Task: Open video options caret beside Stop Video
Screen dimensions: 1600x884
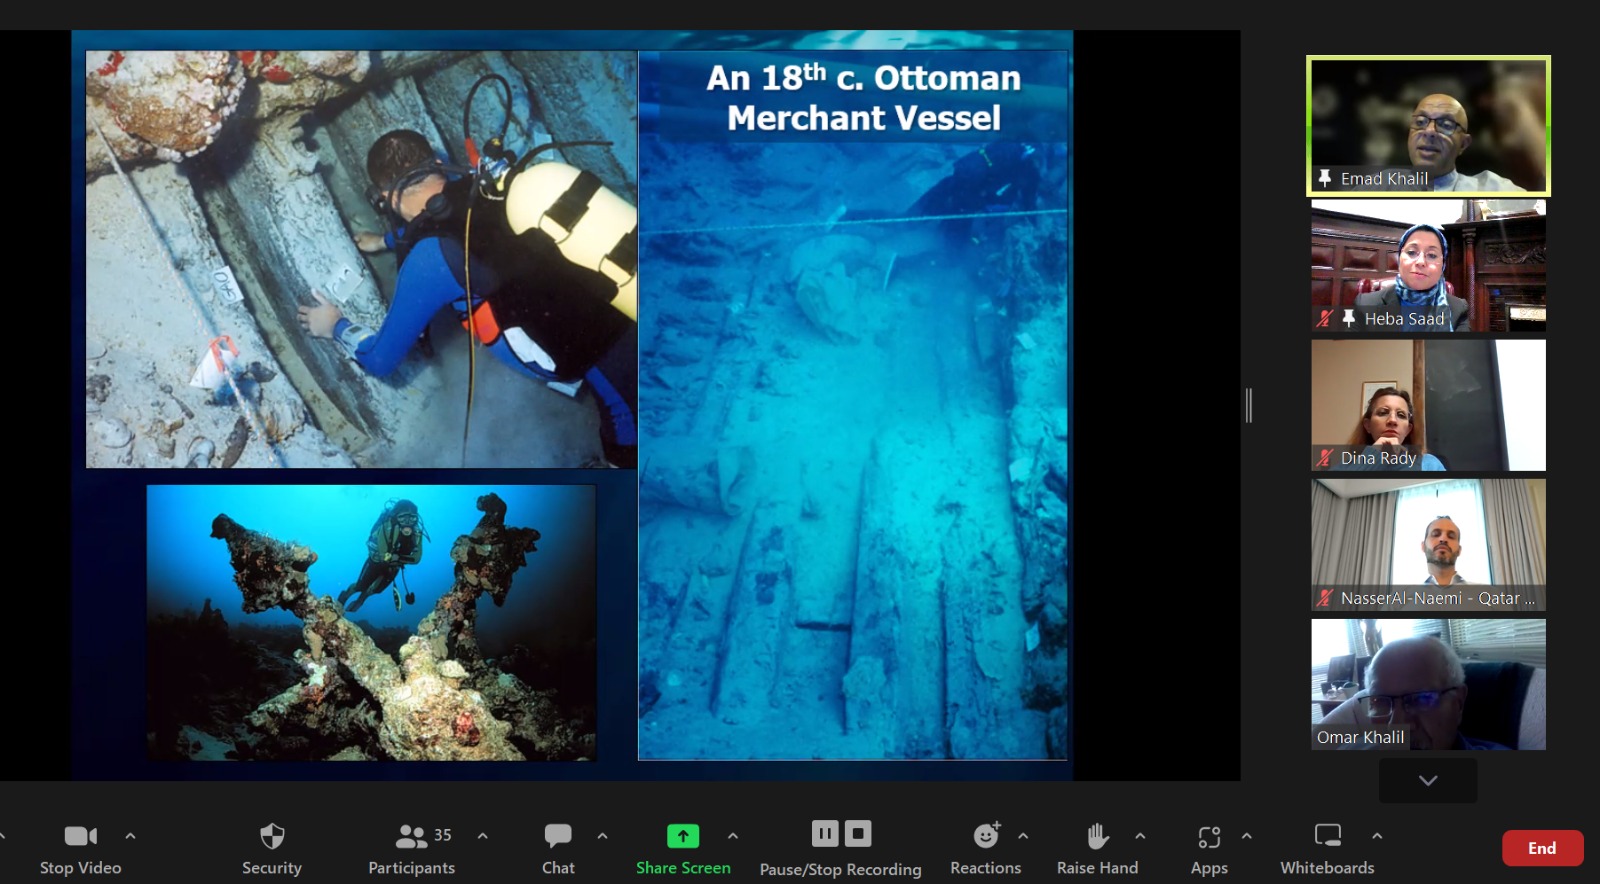Action: click(130, 836)
